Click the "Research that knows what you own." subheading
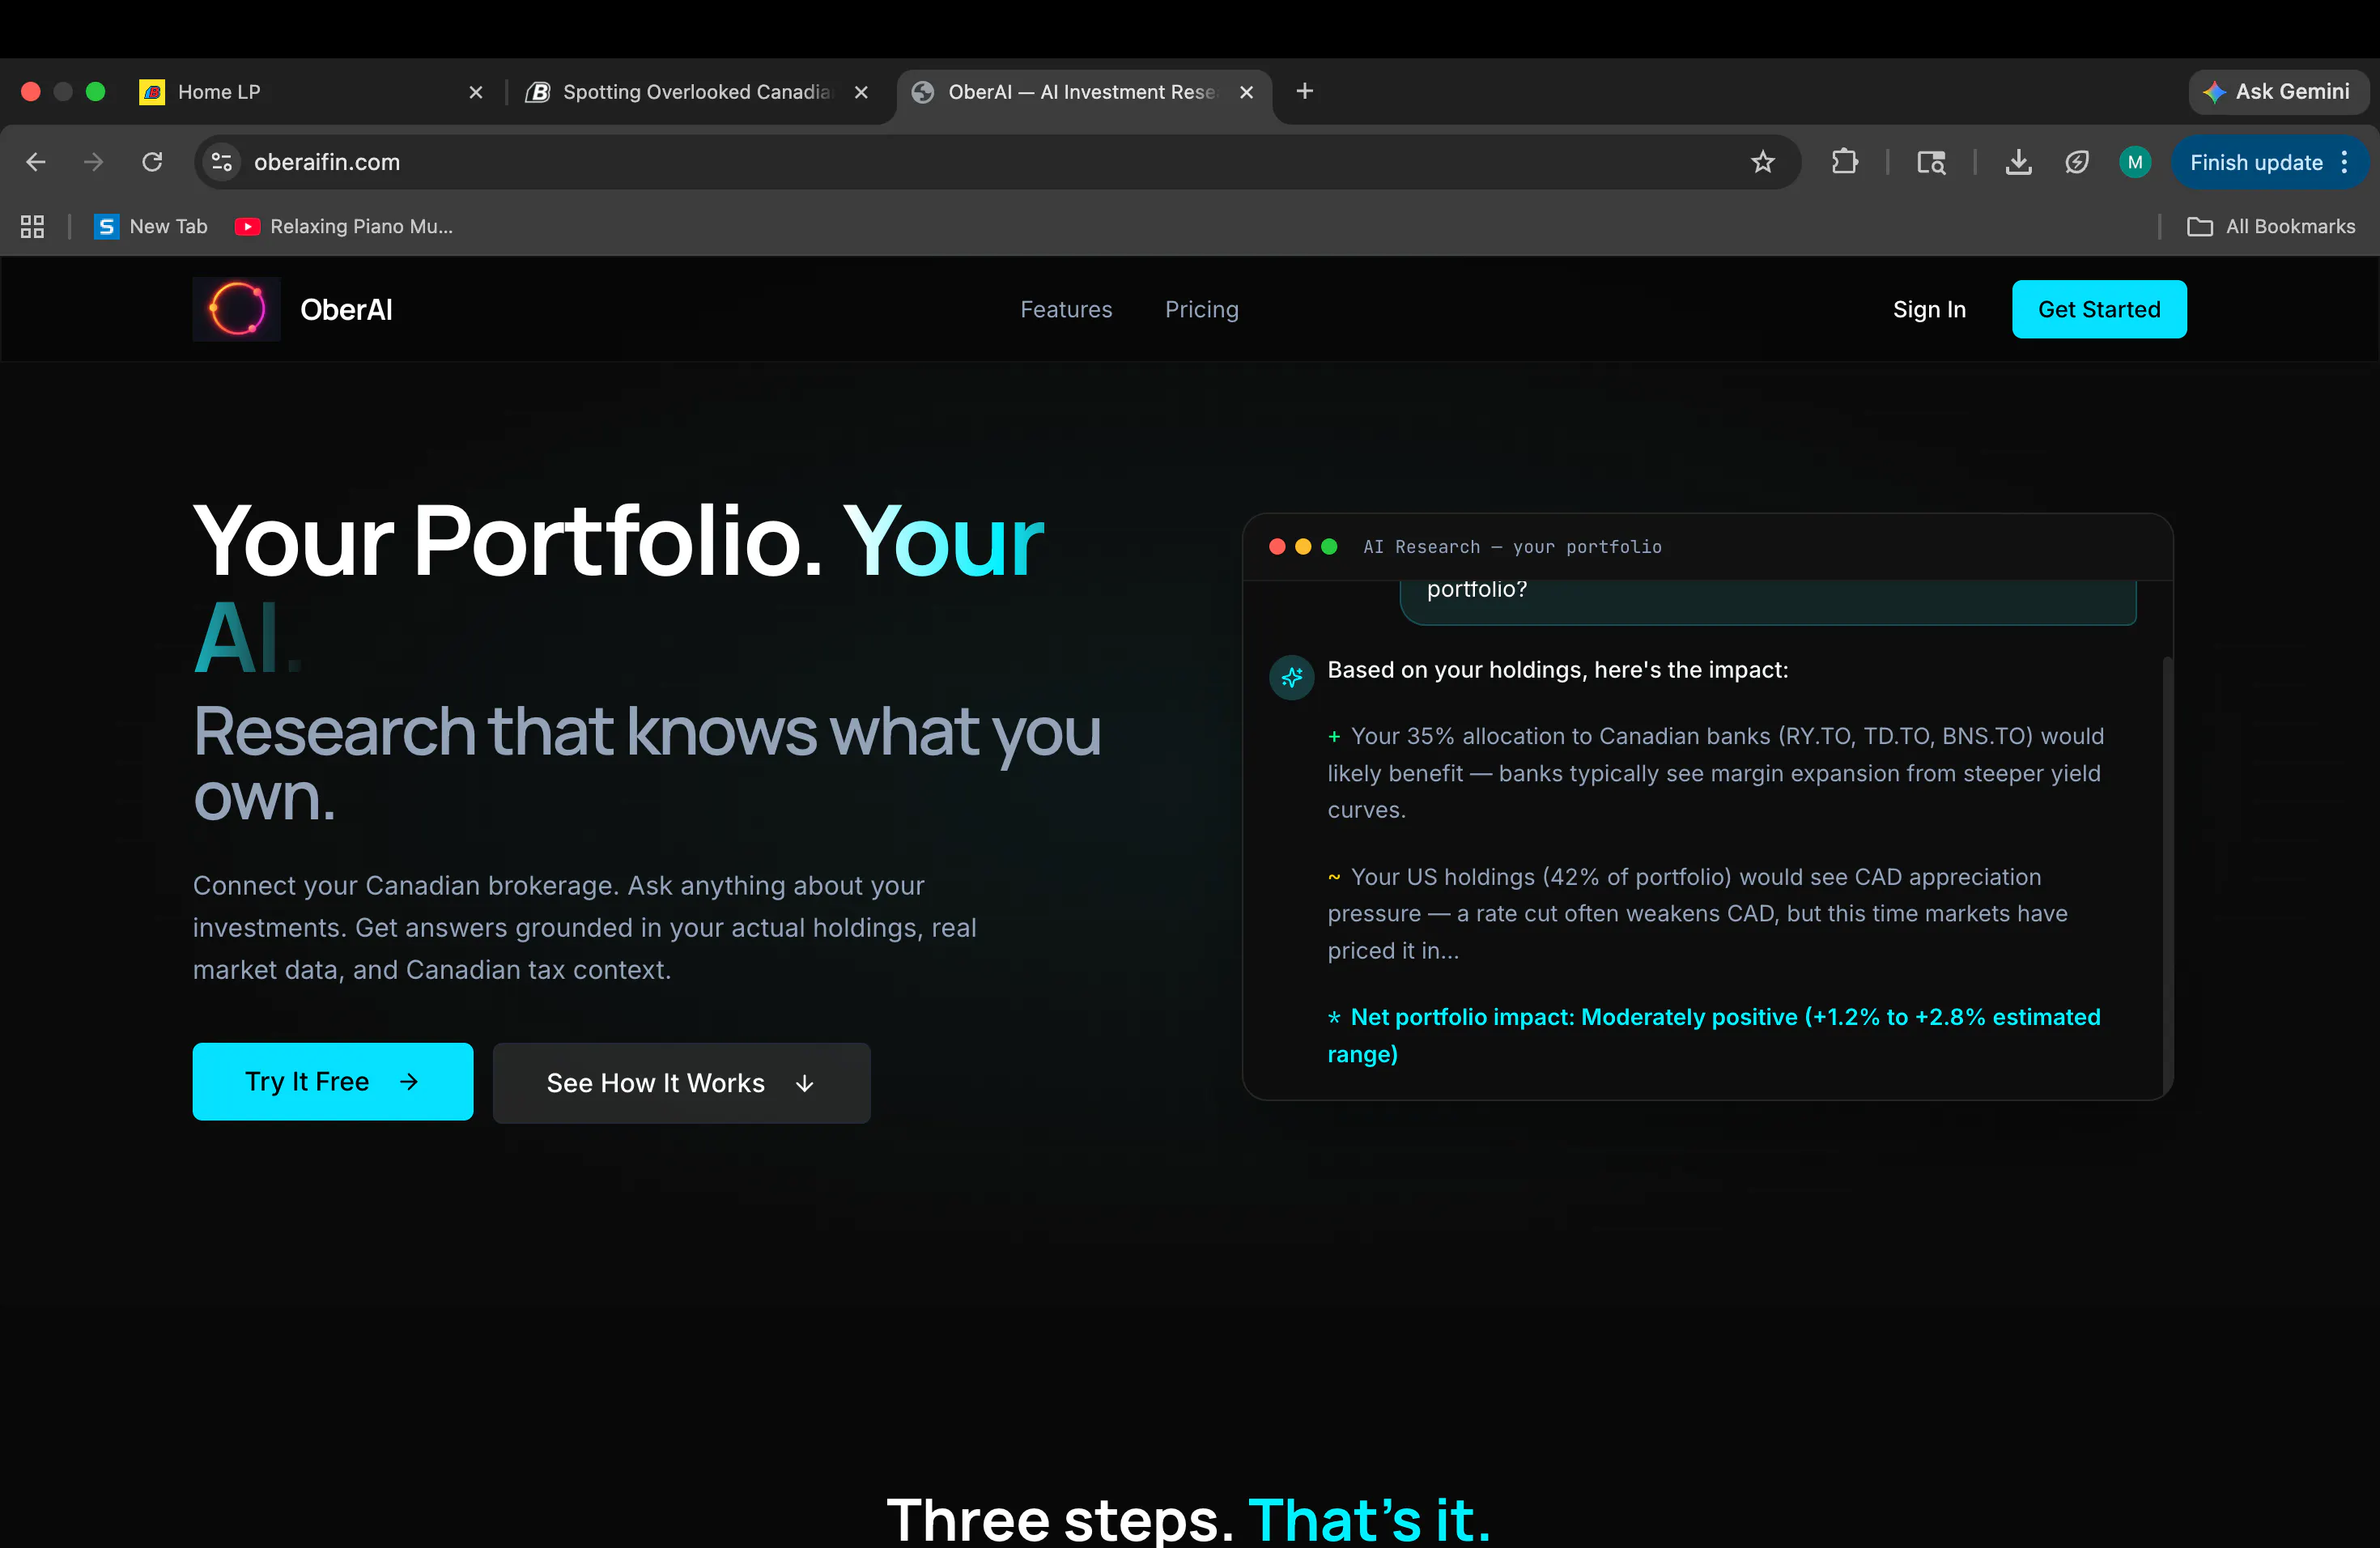The height and width of the screenshot is (1548, 2380). [x=647, y=763]
